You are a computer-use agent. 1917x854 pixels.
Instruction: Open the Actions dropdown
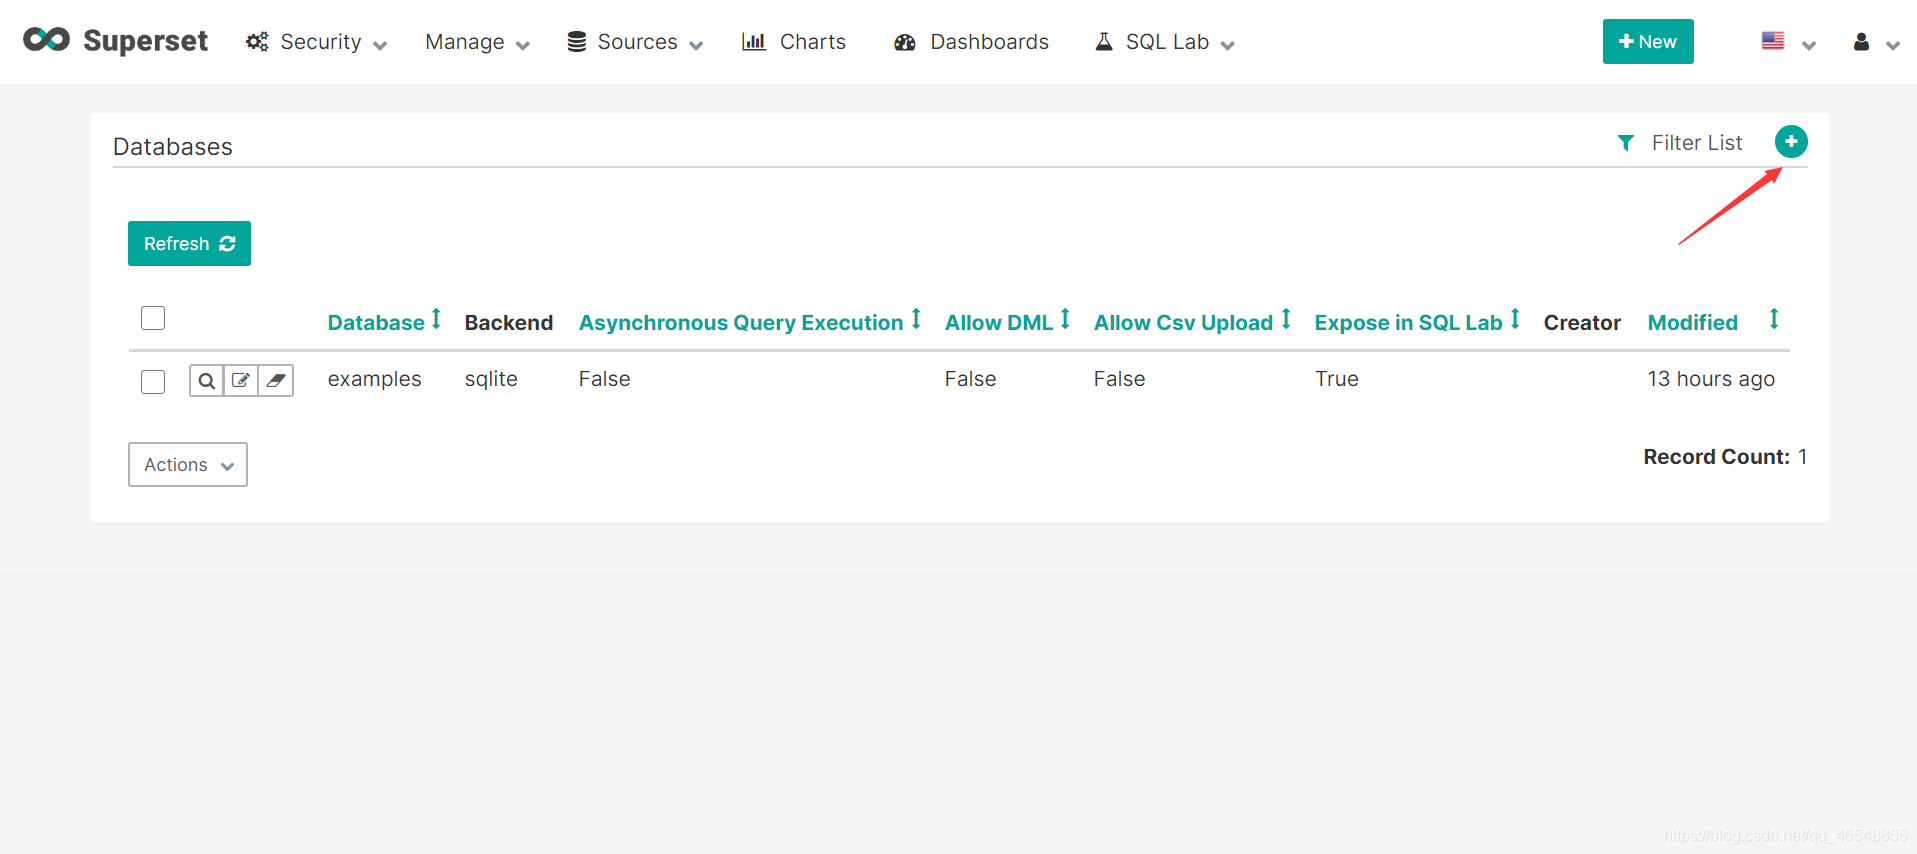pyautogui.click(x=188, y=465)
